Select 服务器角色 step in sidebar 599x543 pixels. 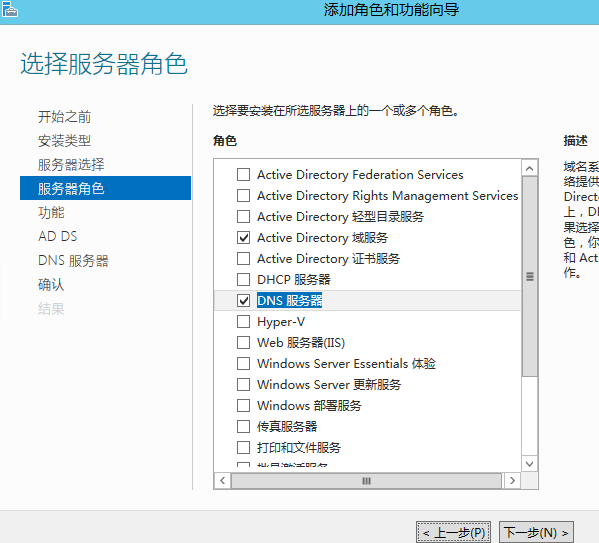105,188
